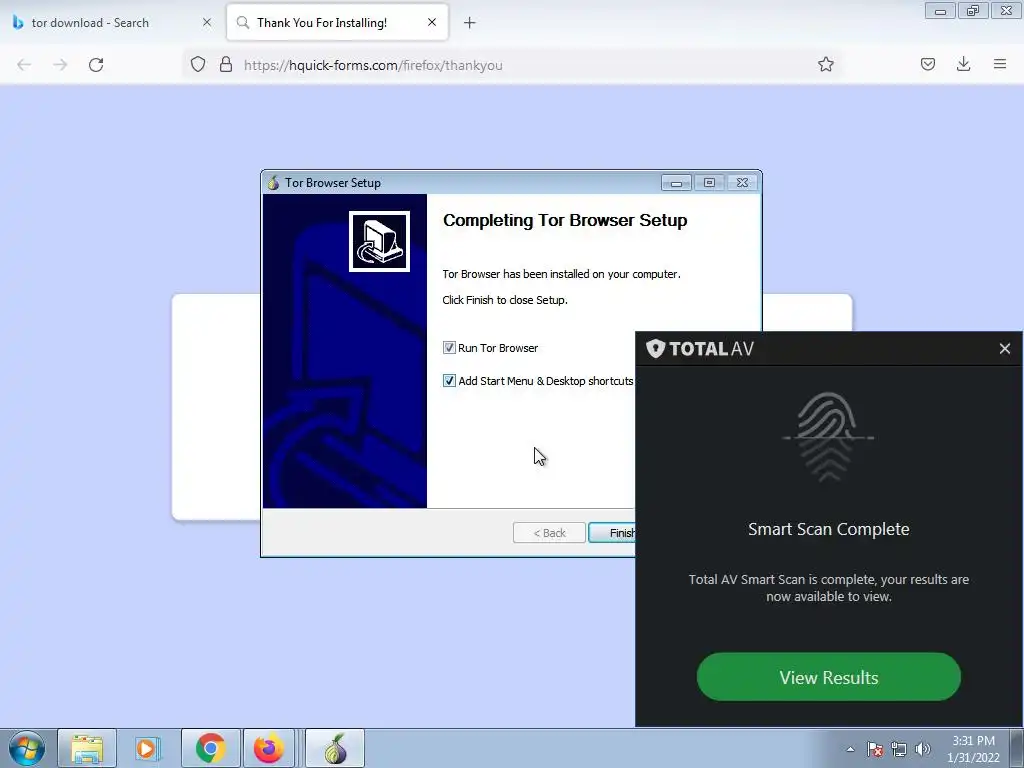The image size is (1024, 768).
Task: Bookmark this page with the star icon
Action: pos(825,64)
